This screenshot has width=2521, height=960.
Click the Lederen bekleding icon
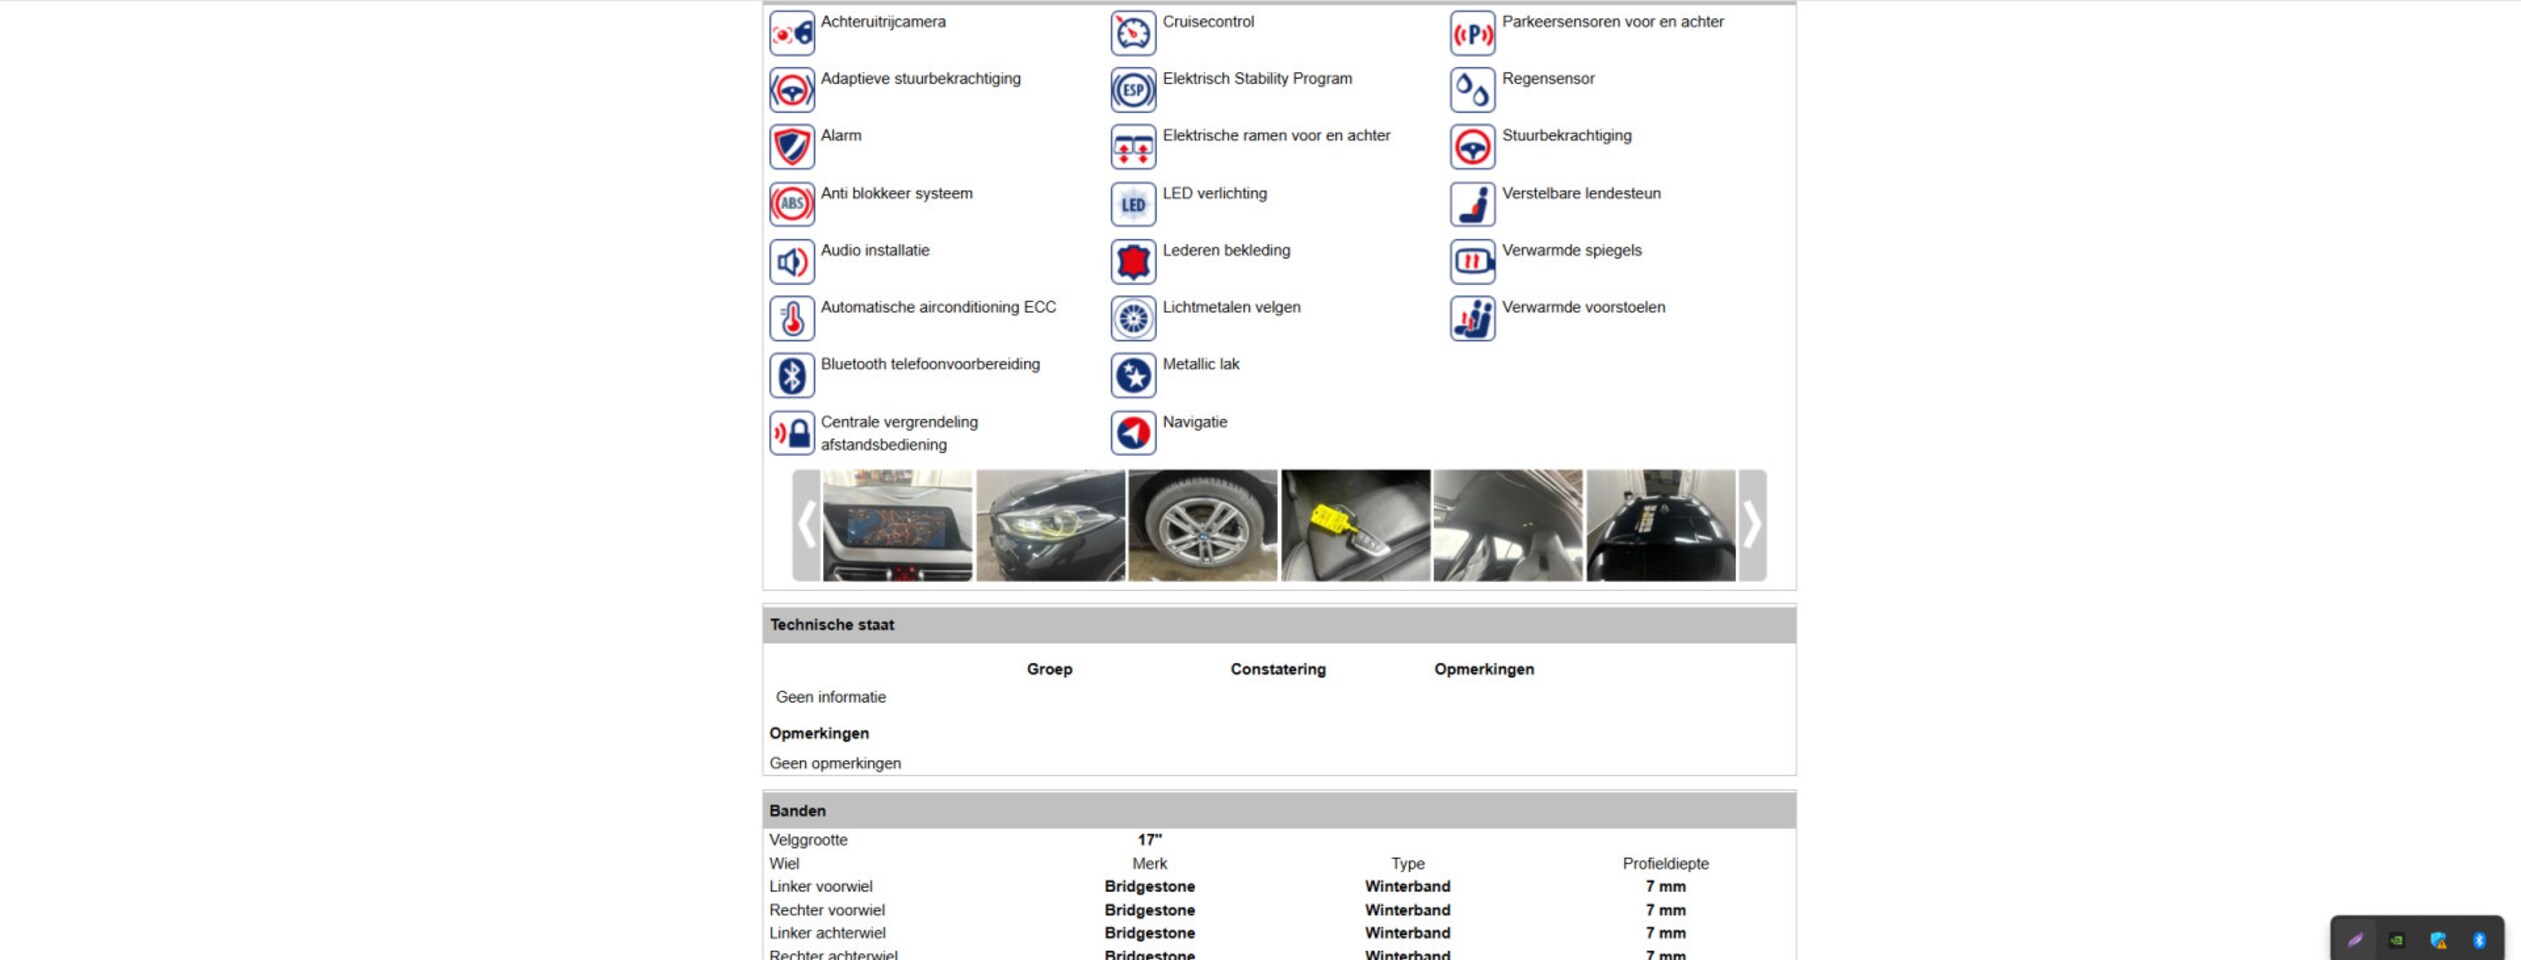1132,262
